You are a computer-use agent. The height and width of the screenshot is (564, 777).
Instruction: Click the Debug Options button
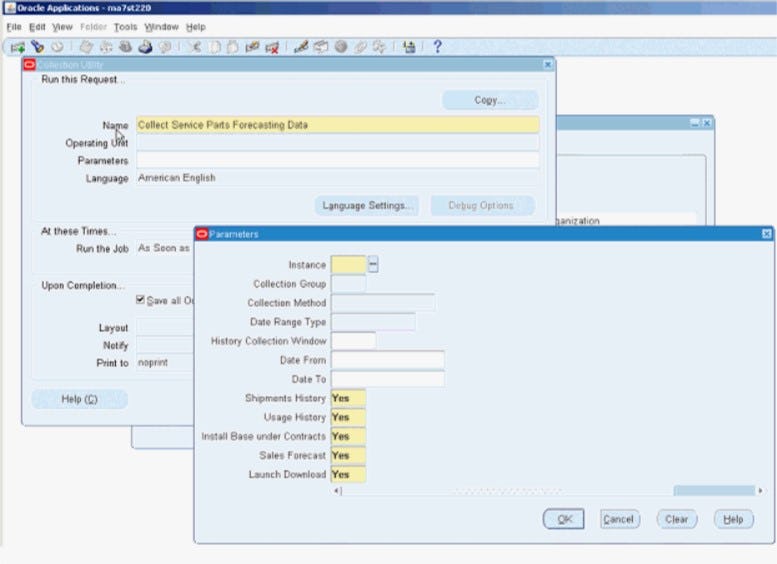pyautogui.click(x=482, y=205)
